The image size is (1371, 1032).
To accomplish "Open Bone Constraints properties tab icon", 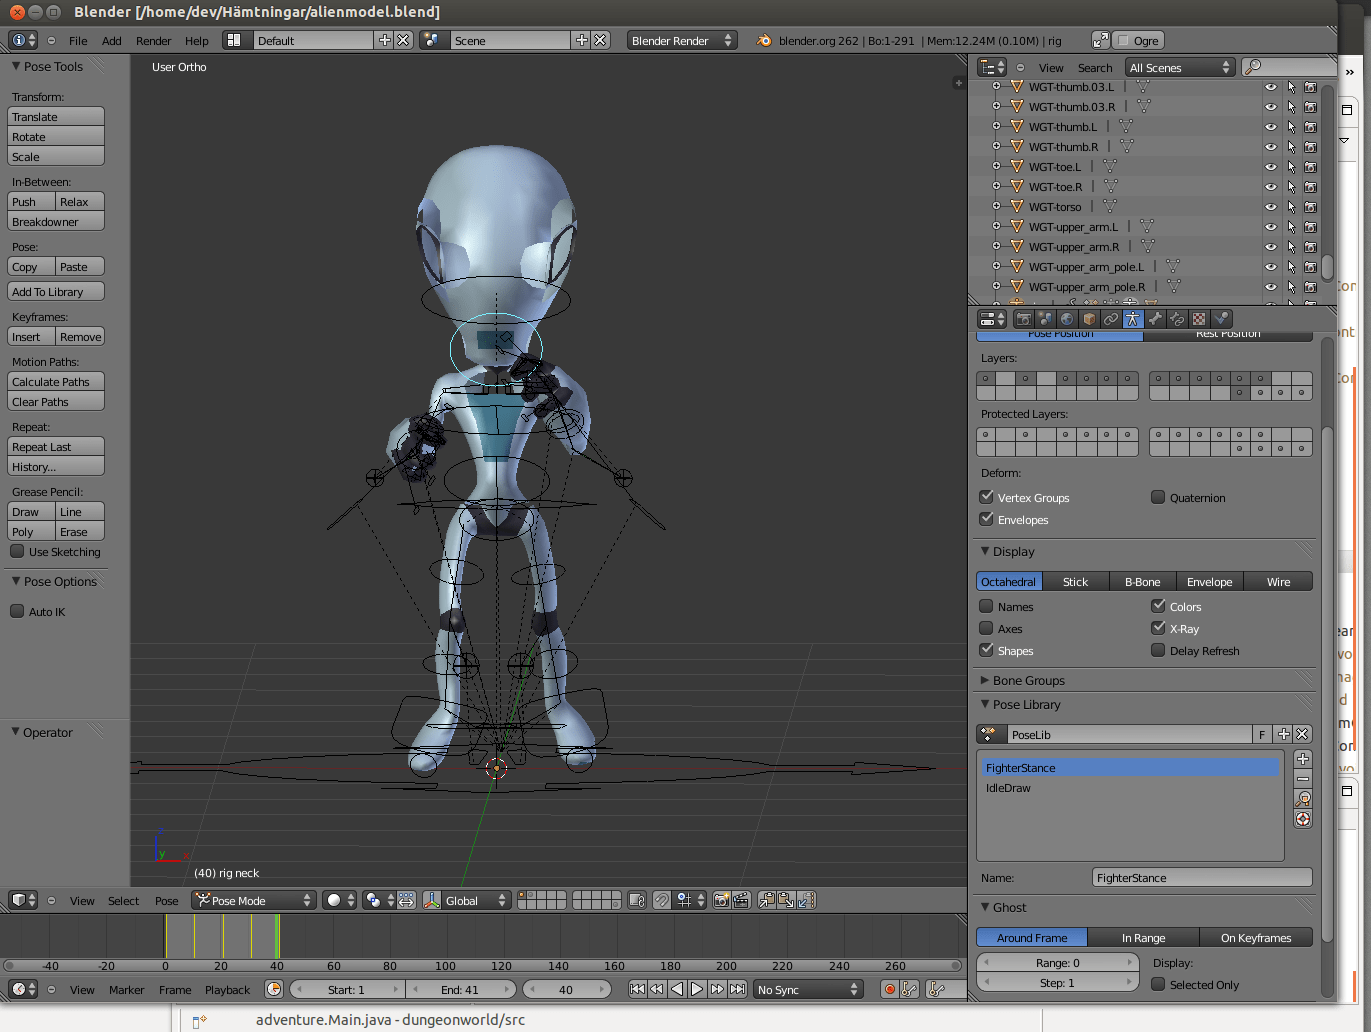I will click(1177, 319).
